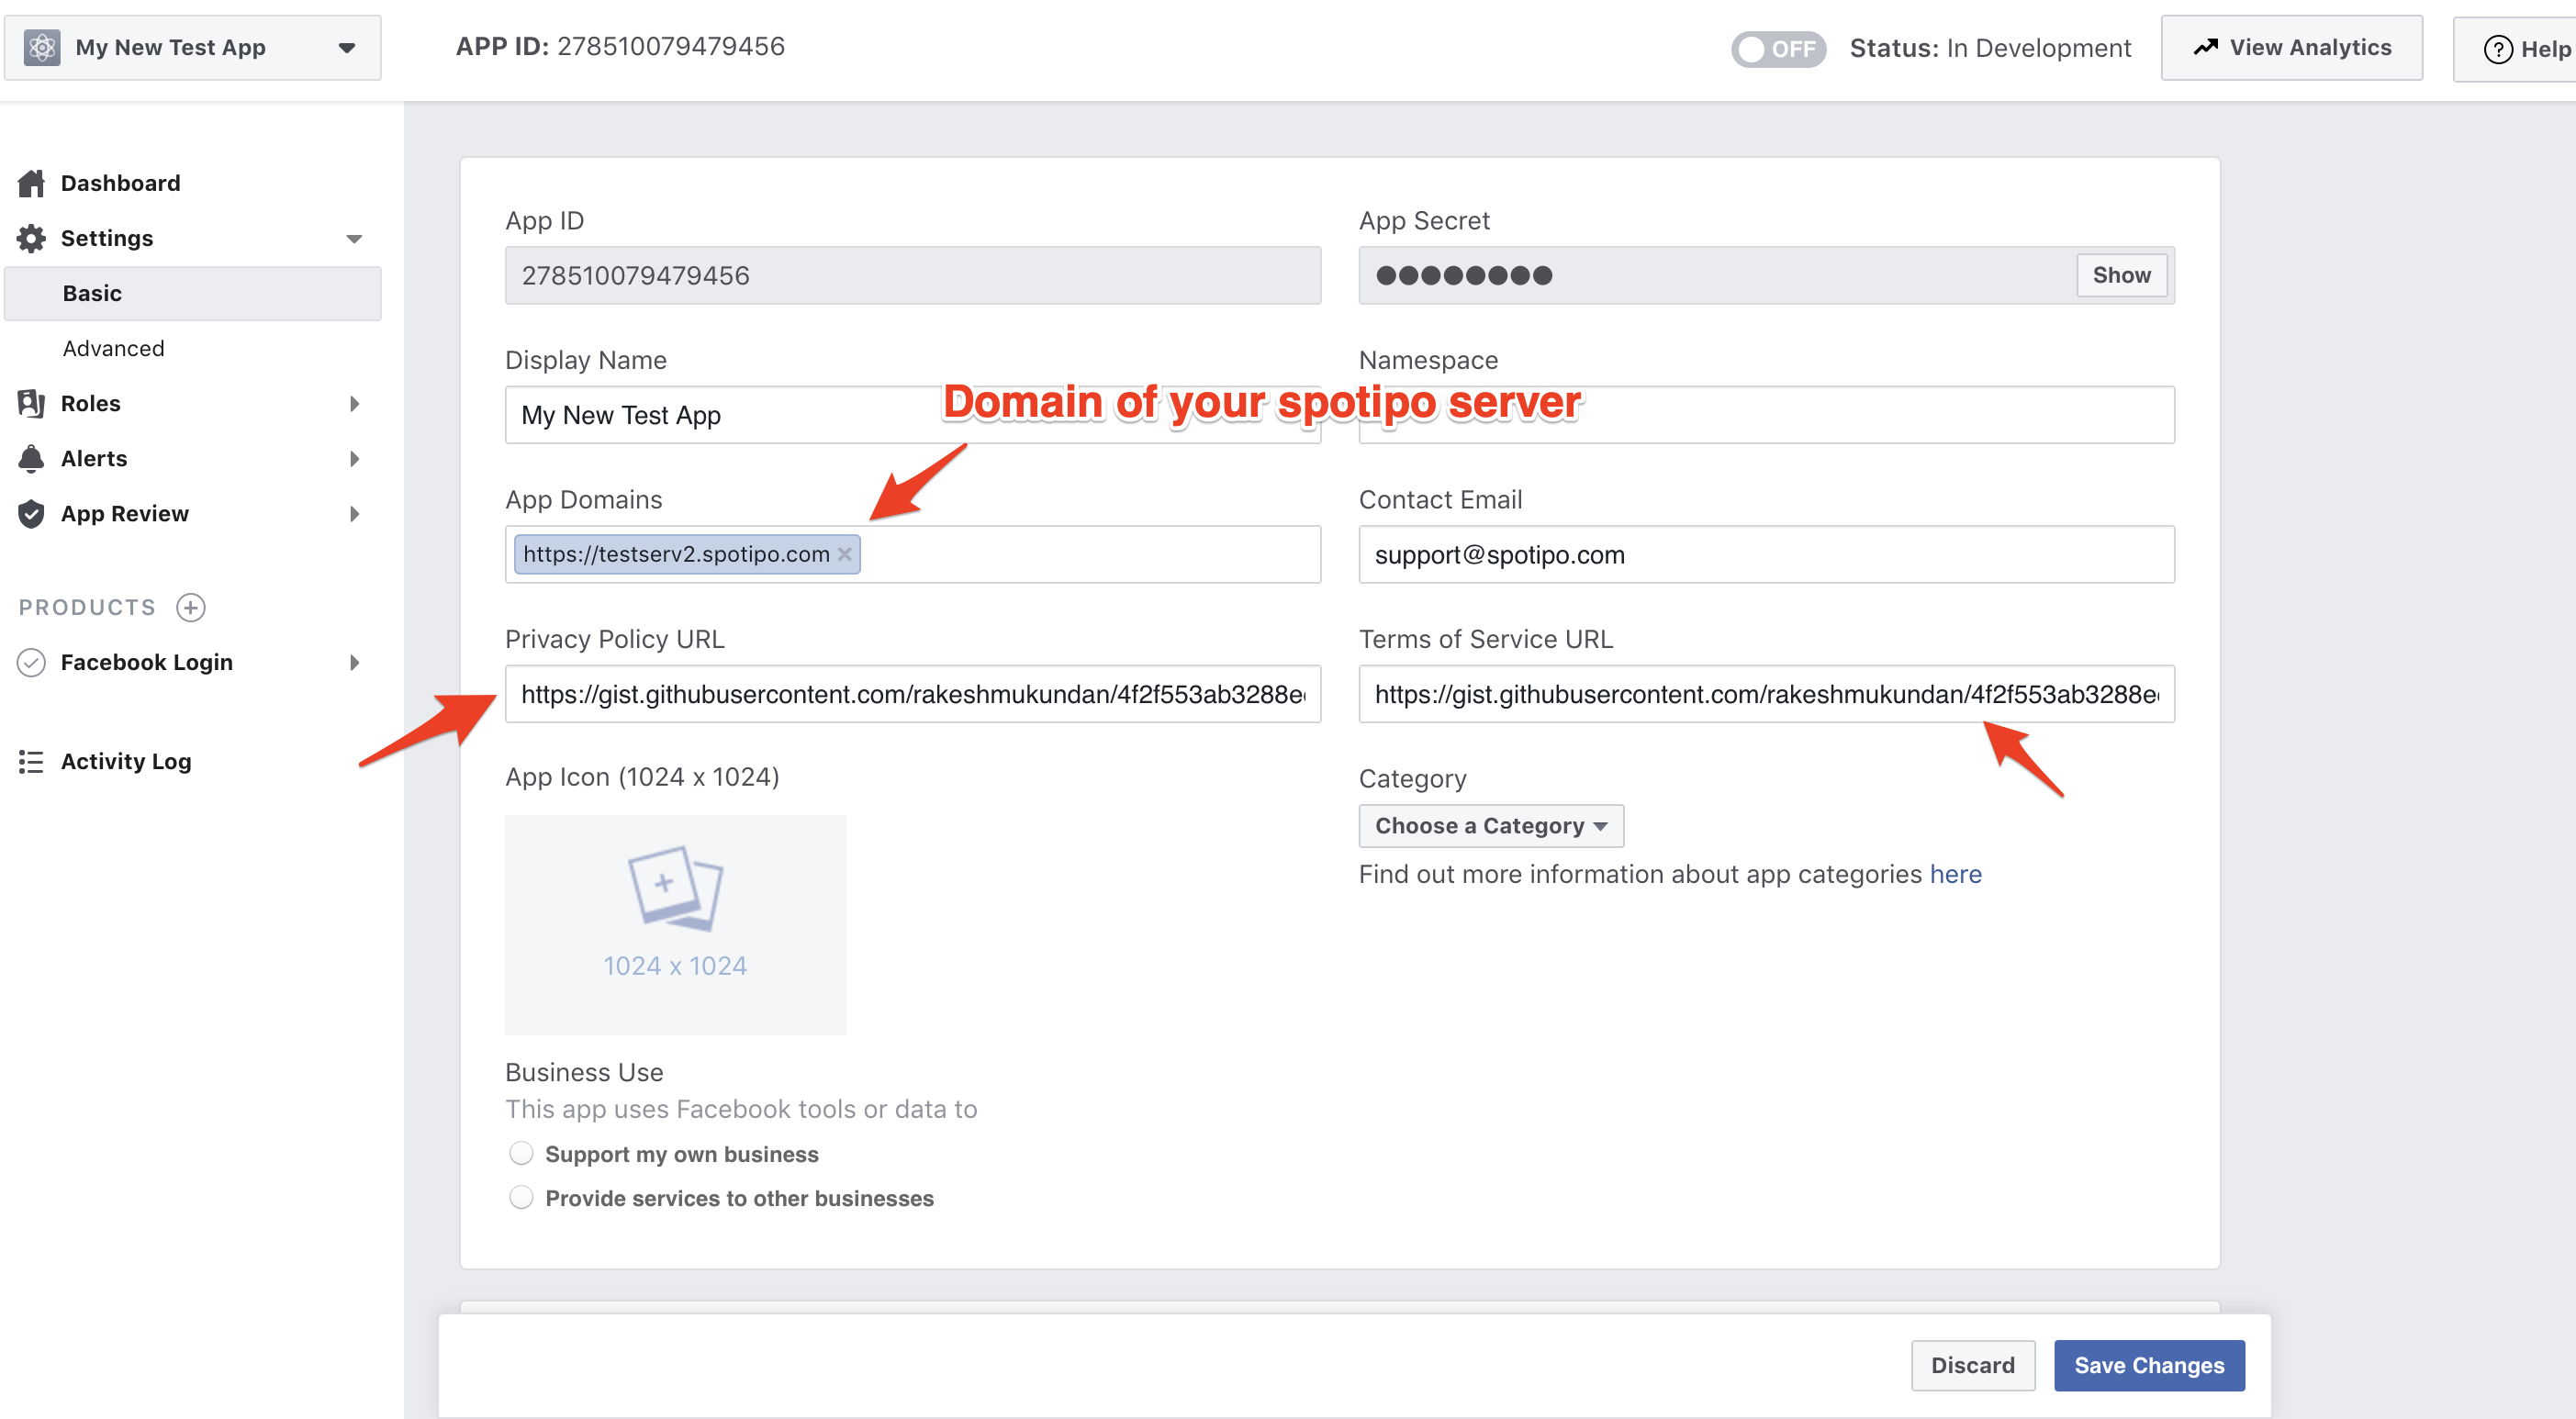
Task: Expand the App Review submenu arrow
Action: (x=354, y=514)
